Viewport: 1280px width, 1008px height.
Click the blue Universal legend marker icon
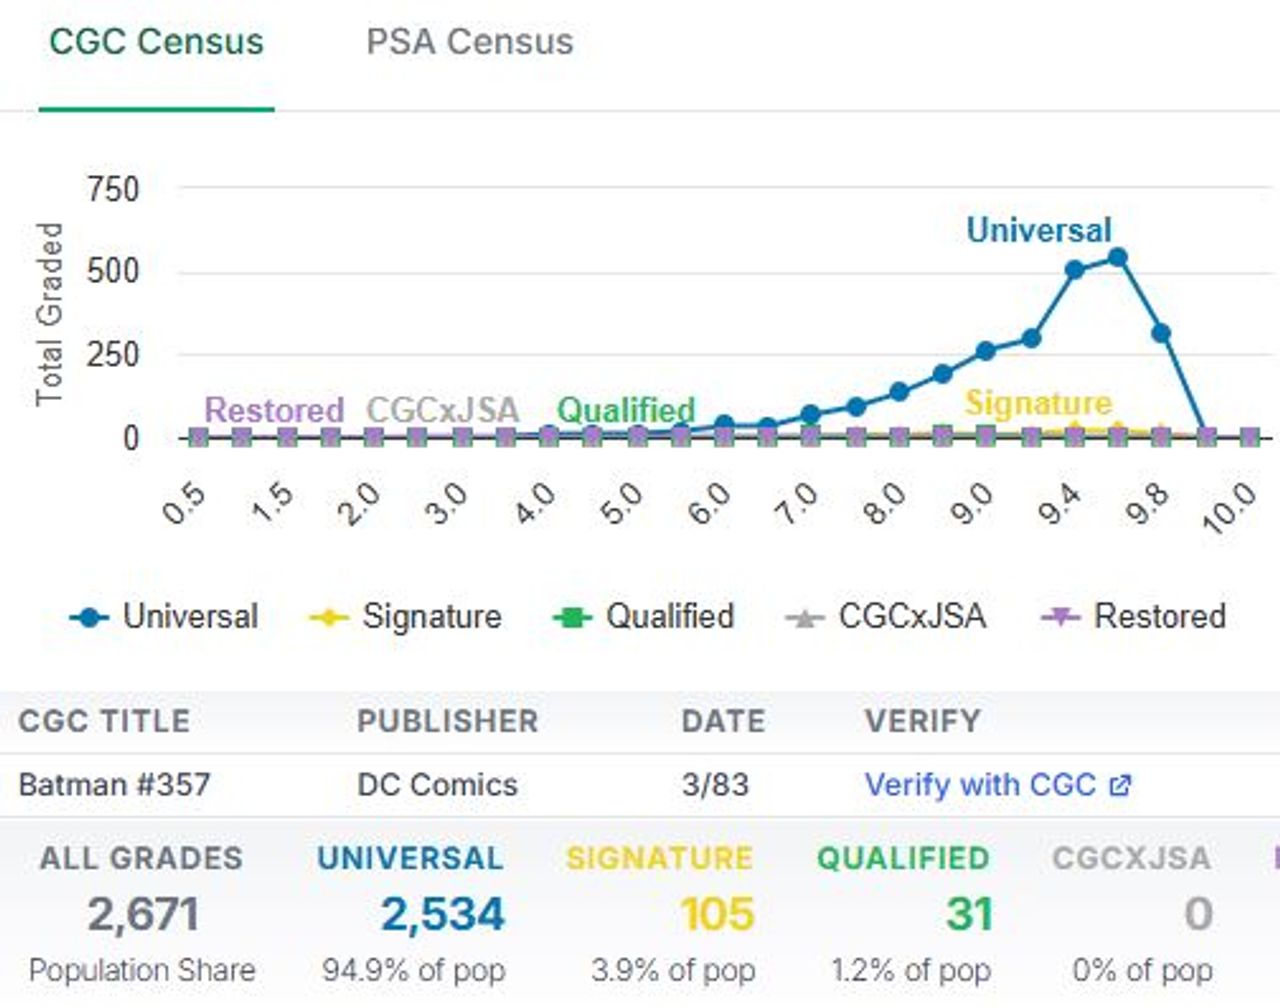tap(89, 618)
